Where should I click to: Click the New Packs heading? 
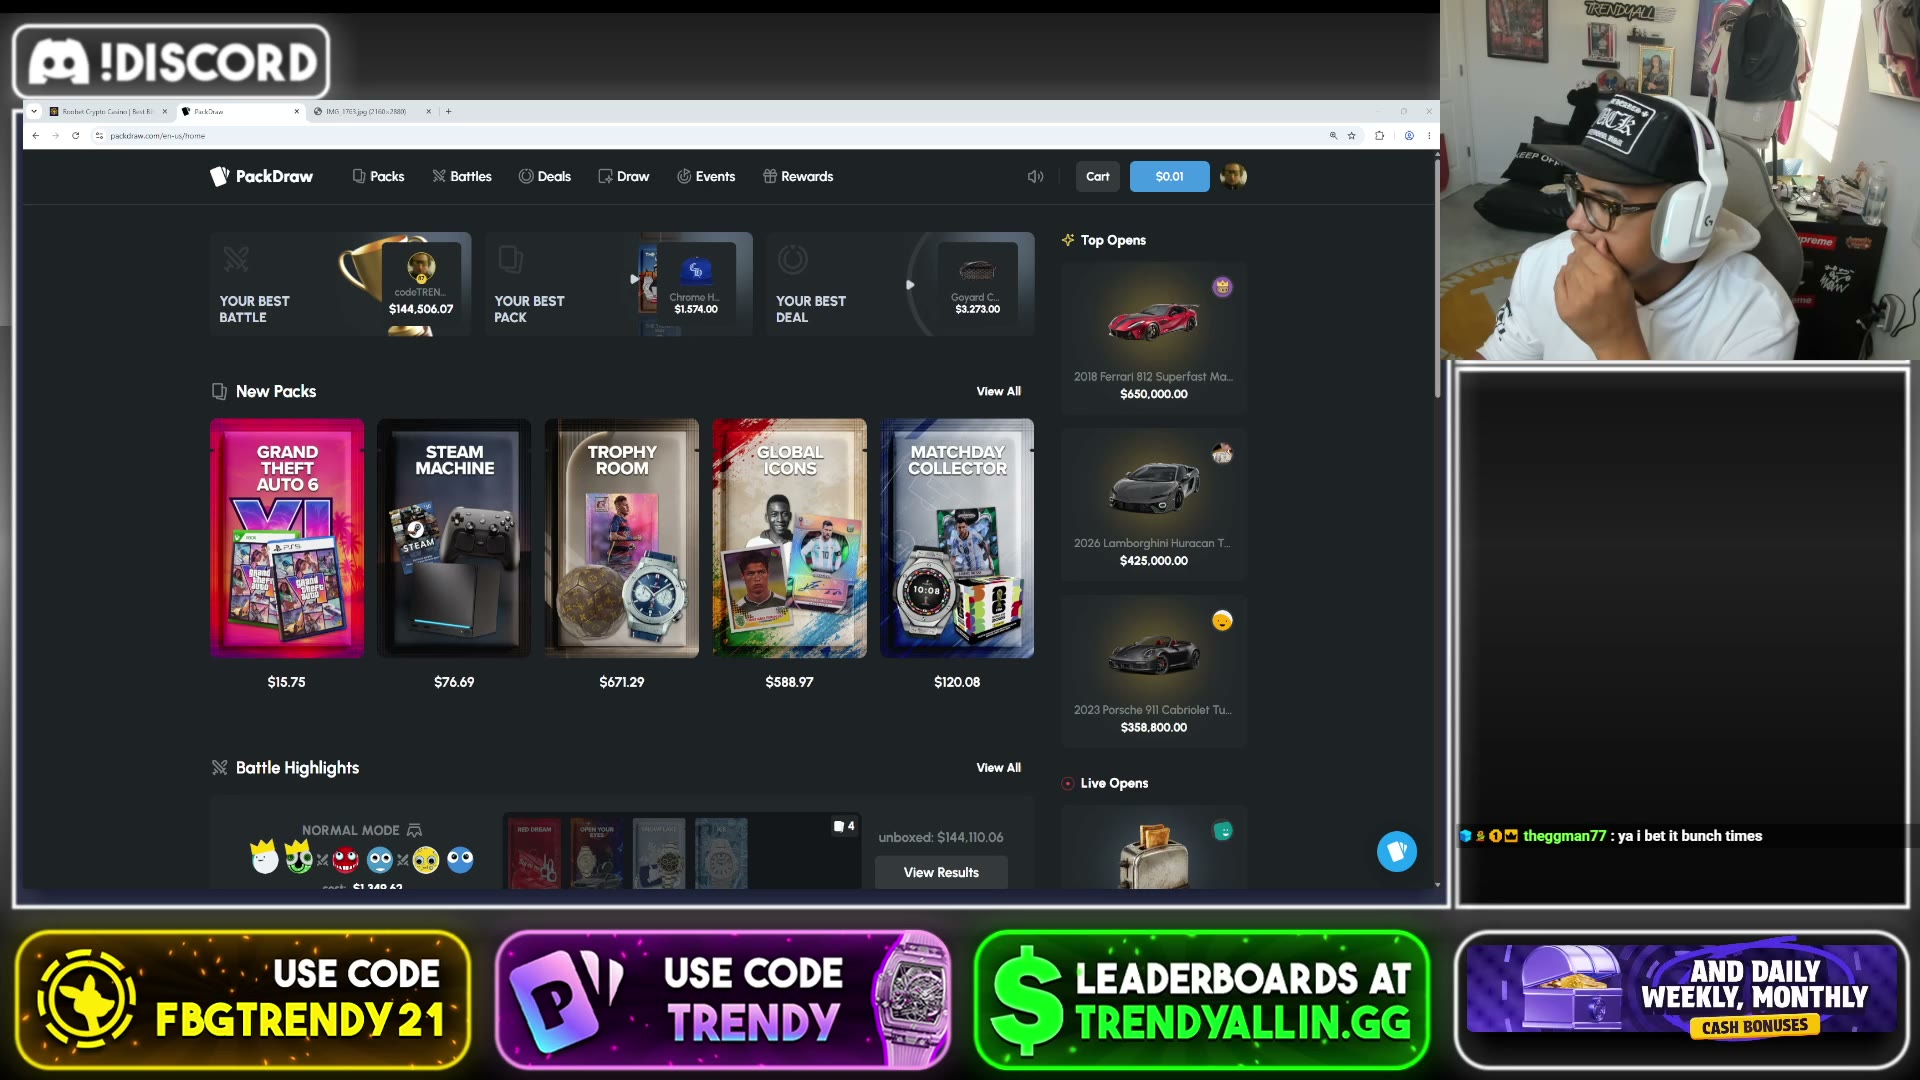(276, 391)
